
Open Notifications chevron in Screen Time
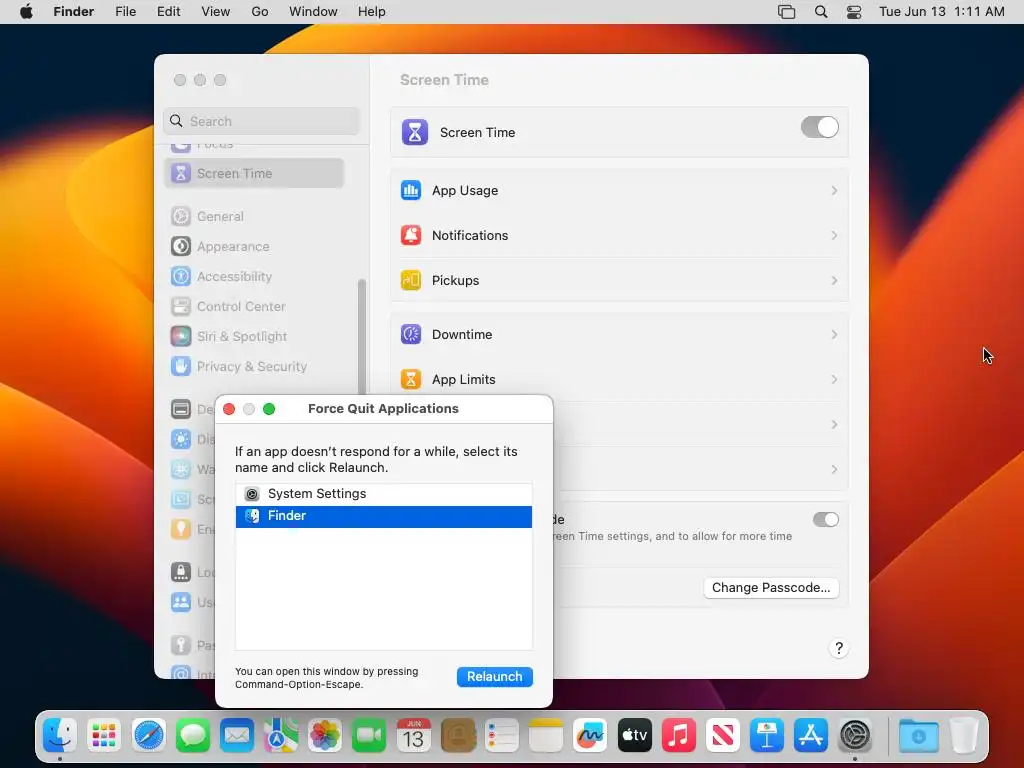tap(834, 235)
